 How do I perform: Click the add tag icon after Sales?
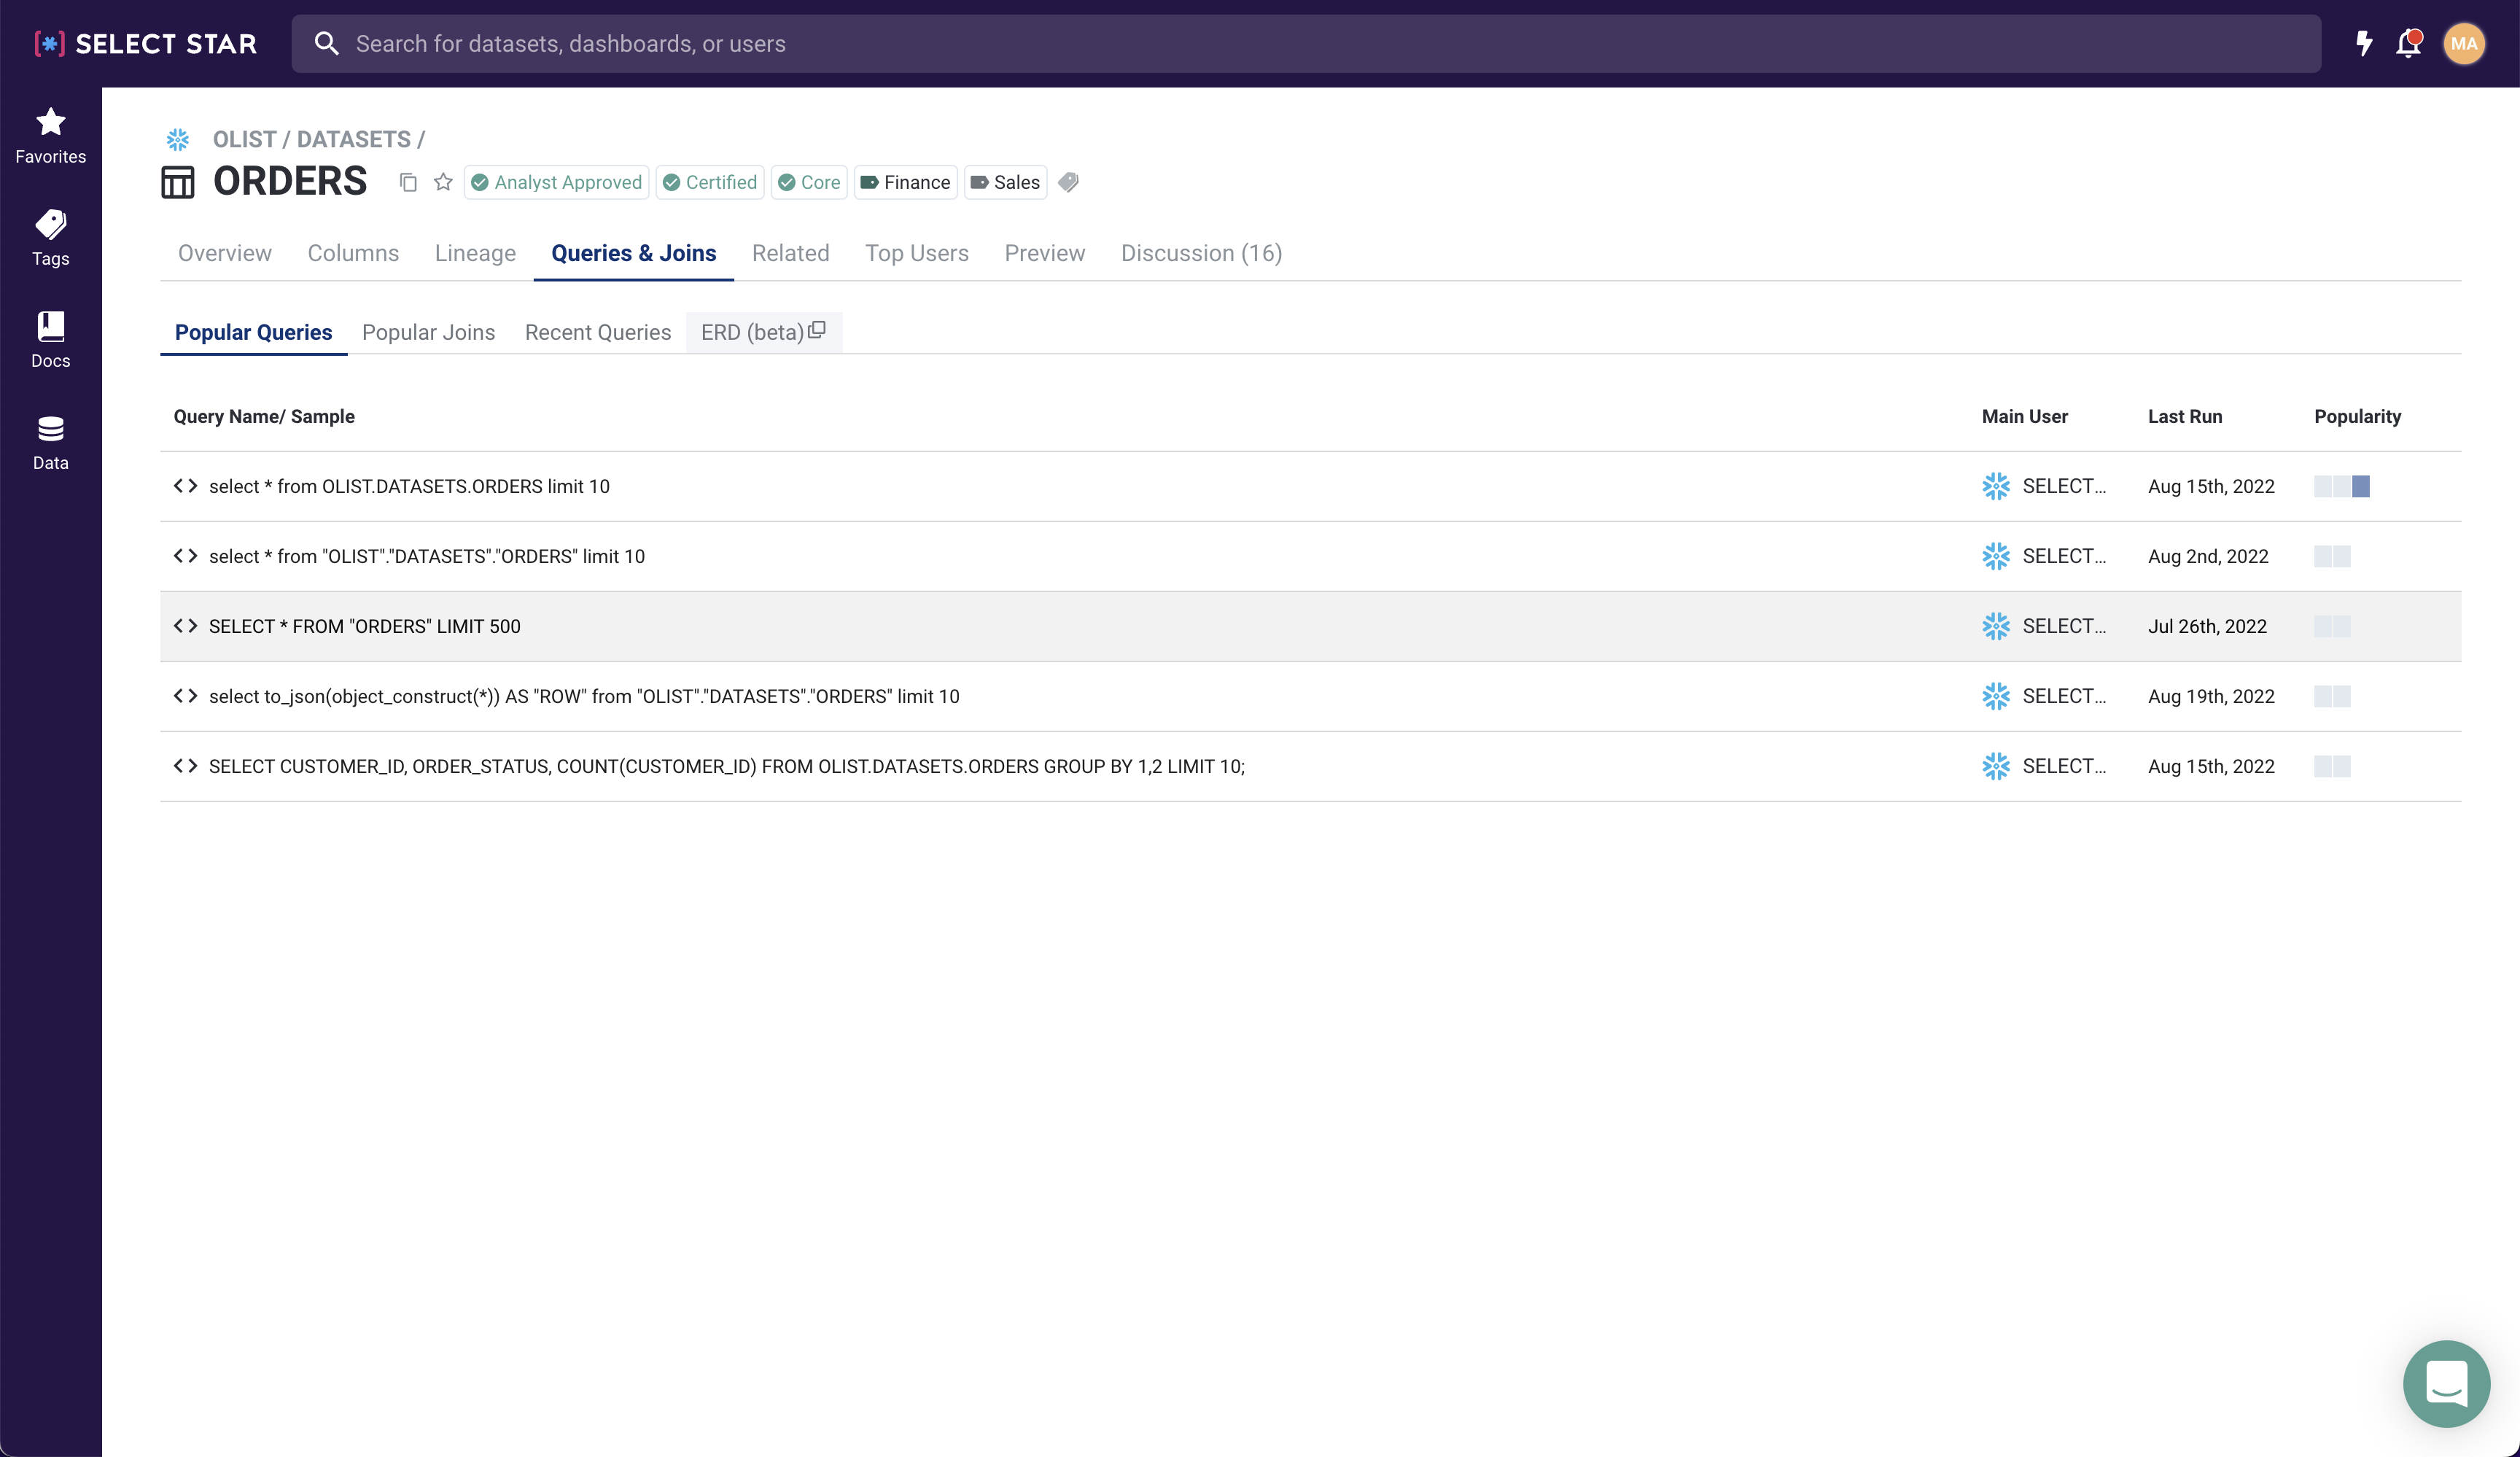1068,182
